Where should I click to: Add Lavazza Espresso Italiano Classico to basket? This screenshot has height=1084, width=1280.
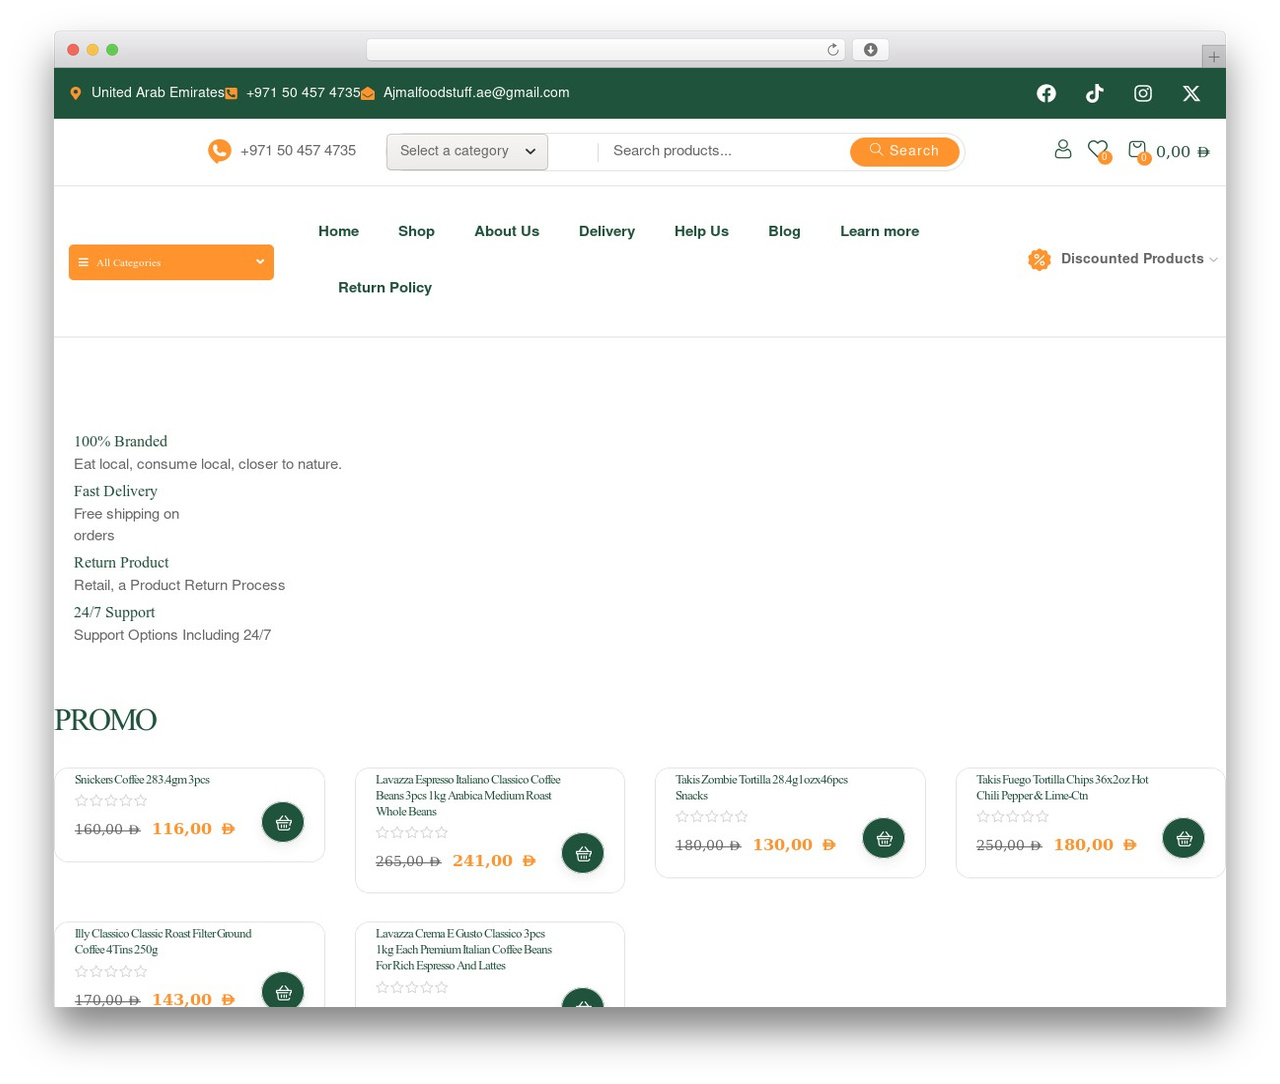click(x=583, y=853)
